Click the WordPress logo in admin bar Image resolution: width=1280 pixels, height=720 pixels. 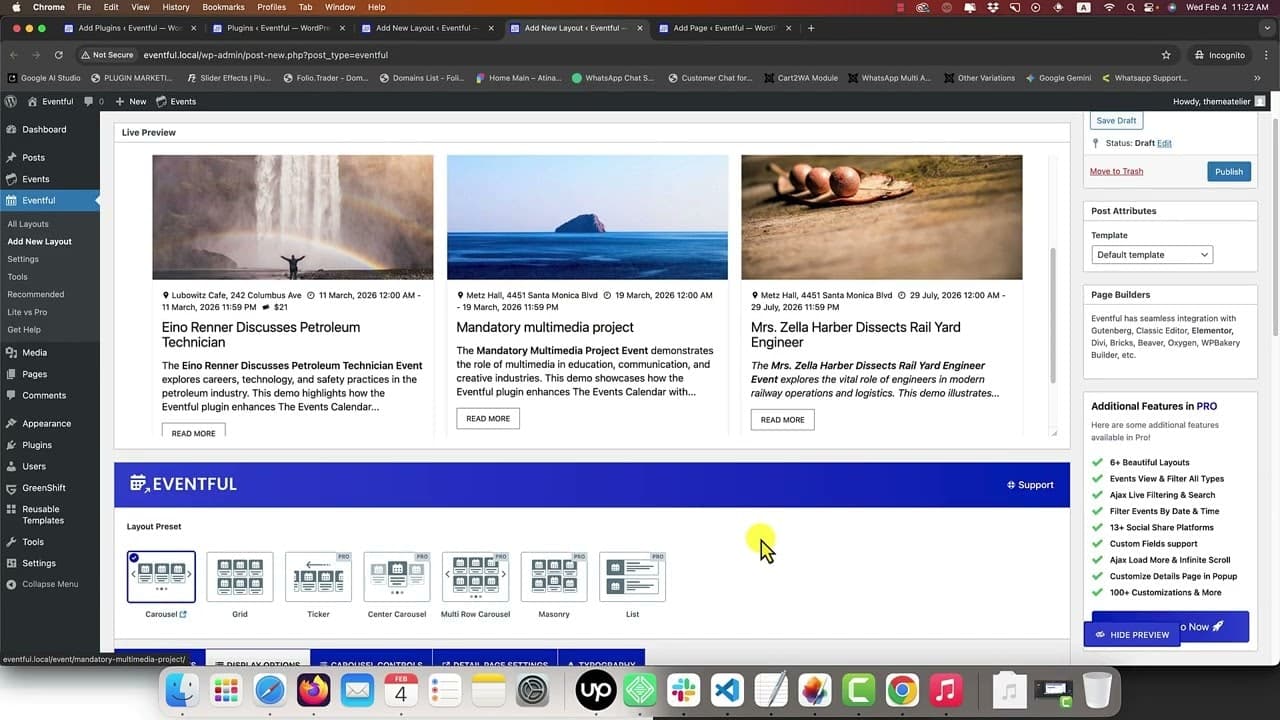11,101
